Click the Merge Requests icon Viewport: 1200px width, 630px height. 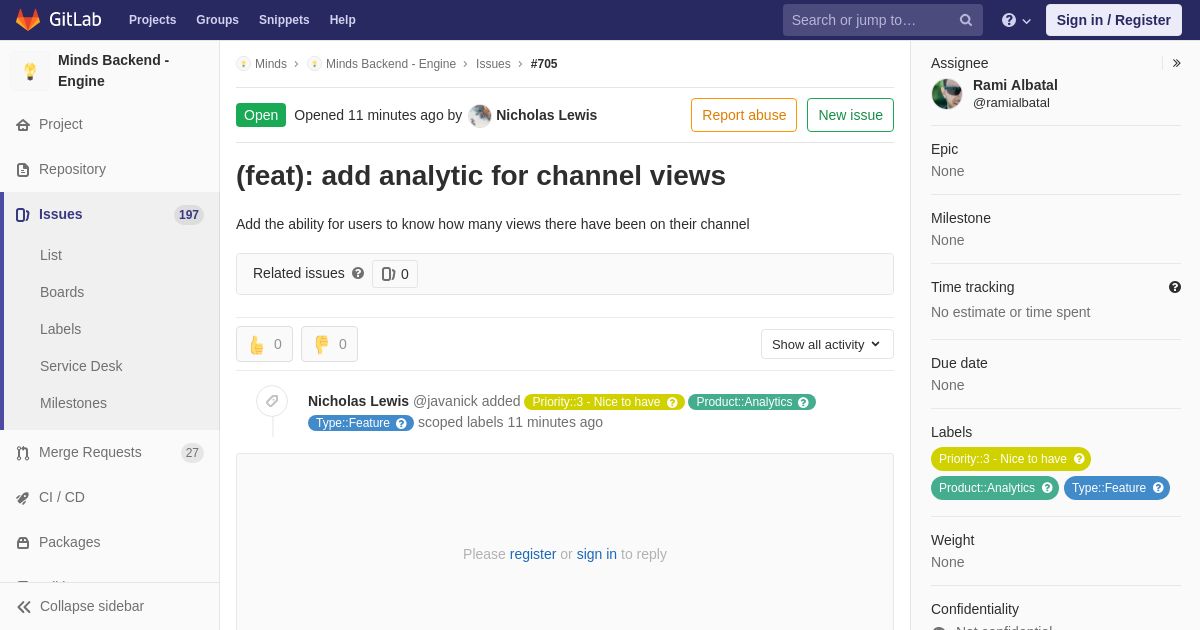(x=23, y=453)
